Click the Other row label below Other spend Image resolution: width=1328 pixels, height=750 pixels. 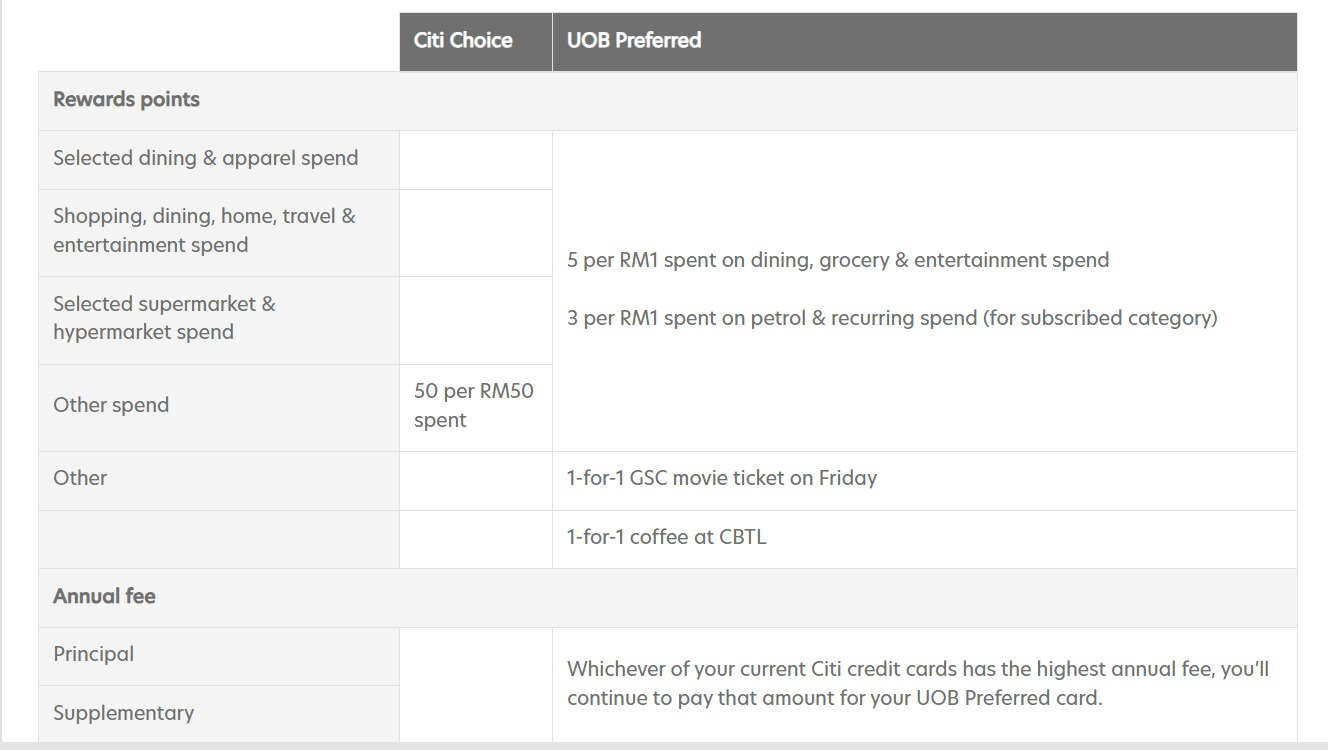tap(80, 478)
